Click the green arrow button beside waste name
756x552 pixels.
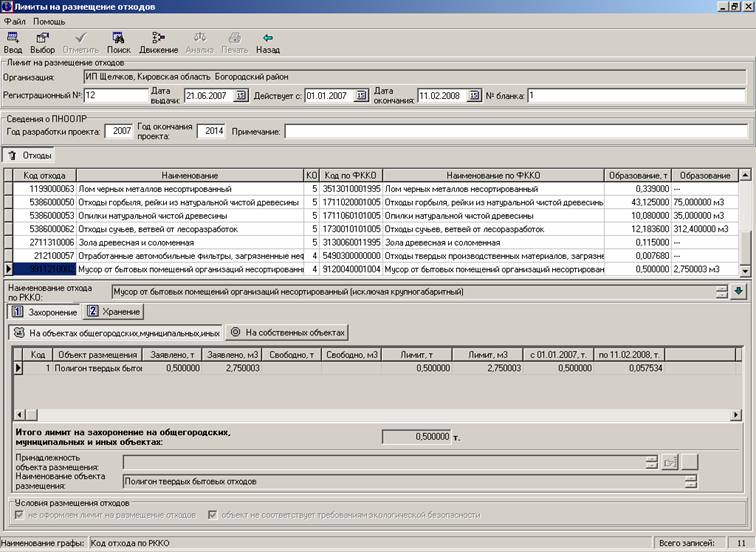pos(739,292)
